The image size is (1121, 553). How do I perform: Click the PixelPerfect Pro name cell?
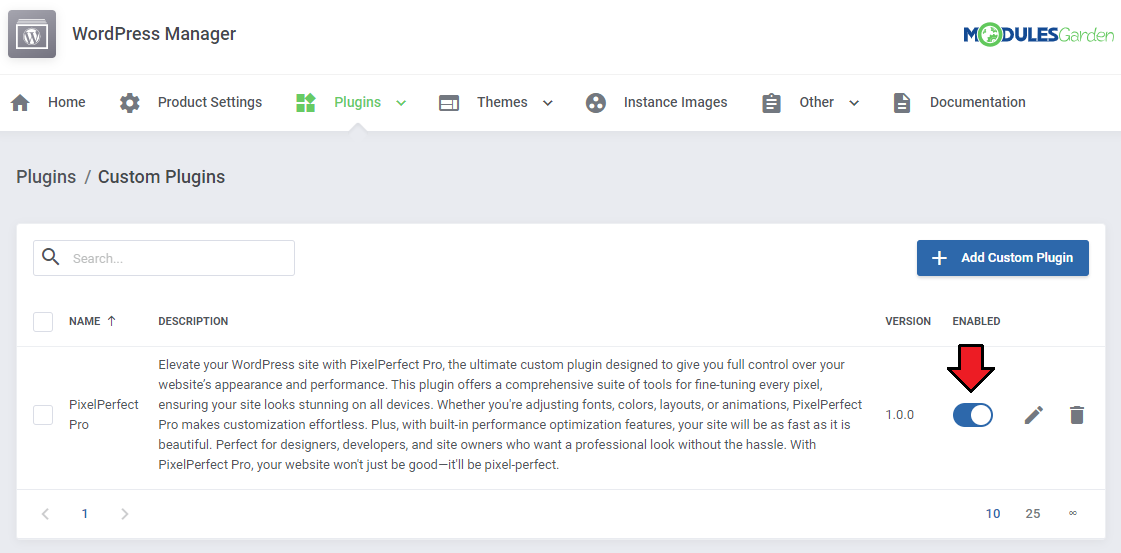[104, 414]
